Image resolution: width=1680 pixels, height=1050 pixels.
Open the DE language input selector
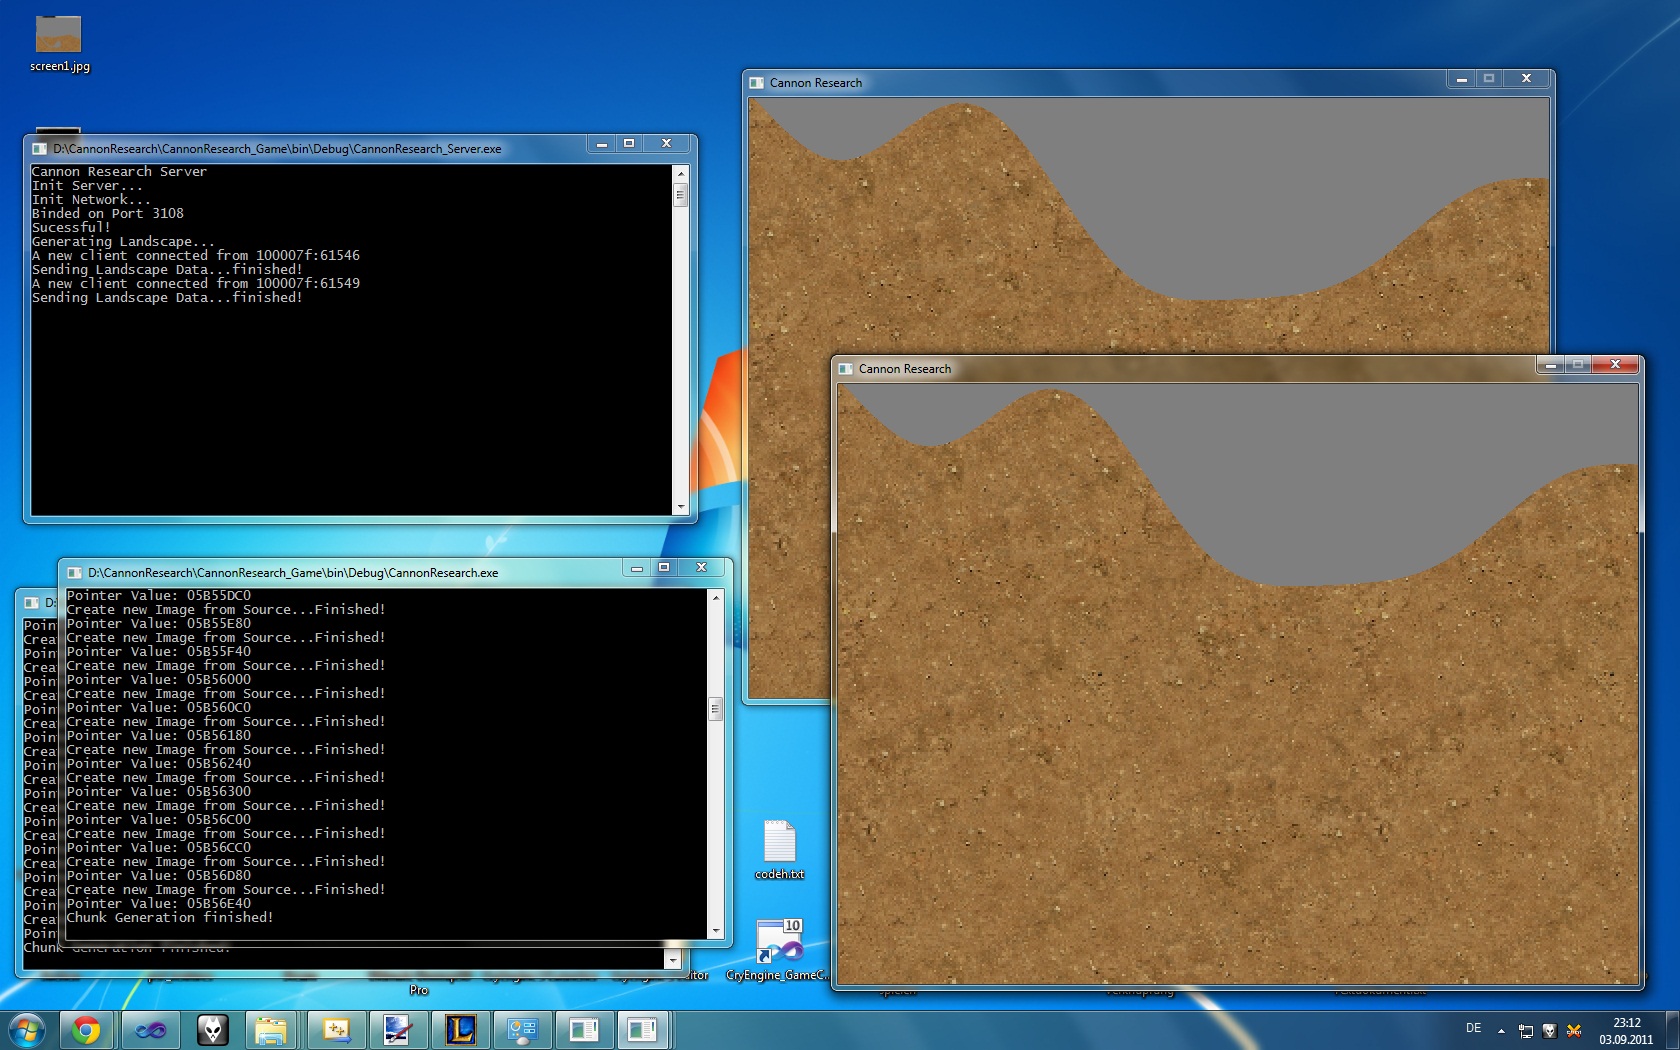click(x=1473, y=1028)
